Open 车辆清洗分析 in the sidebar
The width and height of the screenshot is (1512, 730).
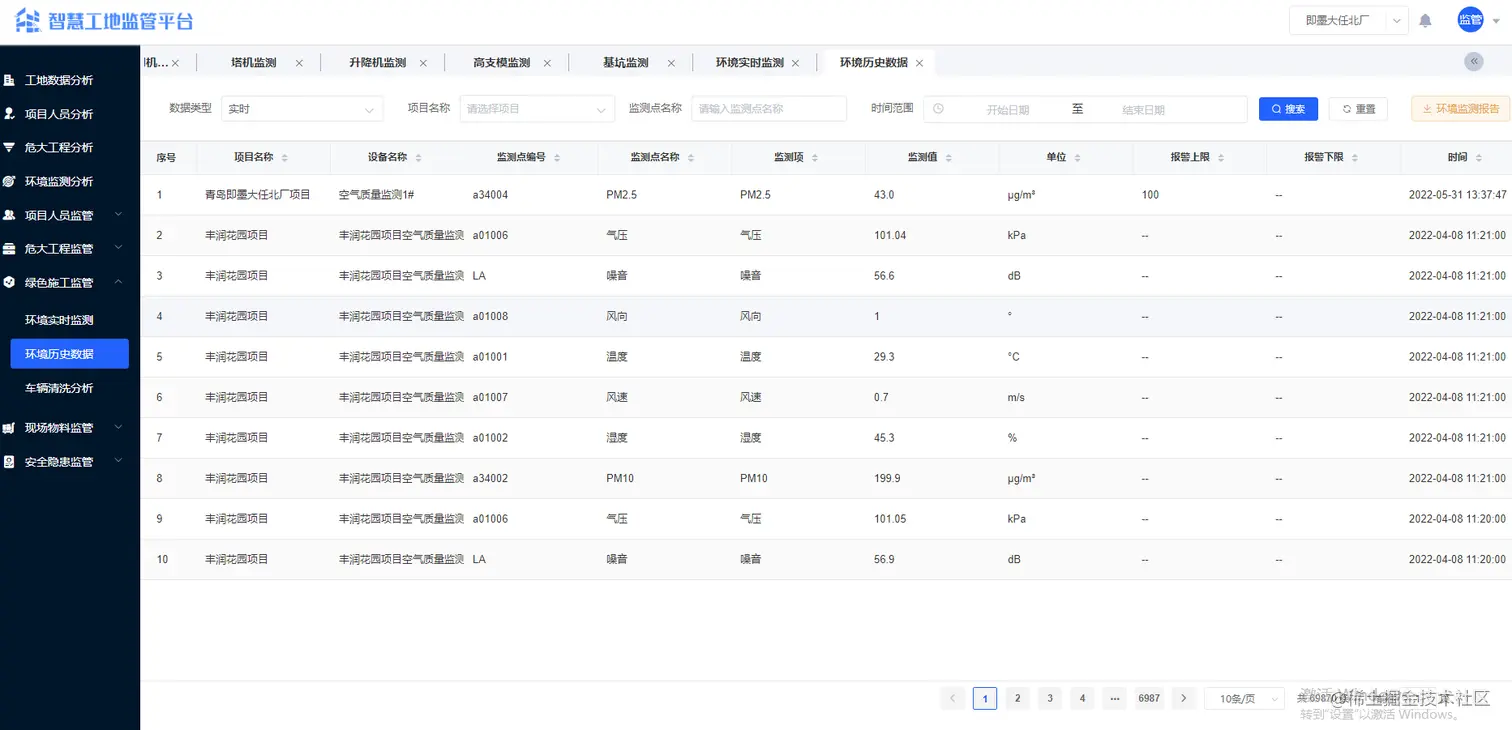coord(59,388)
